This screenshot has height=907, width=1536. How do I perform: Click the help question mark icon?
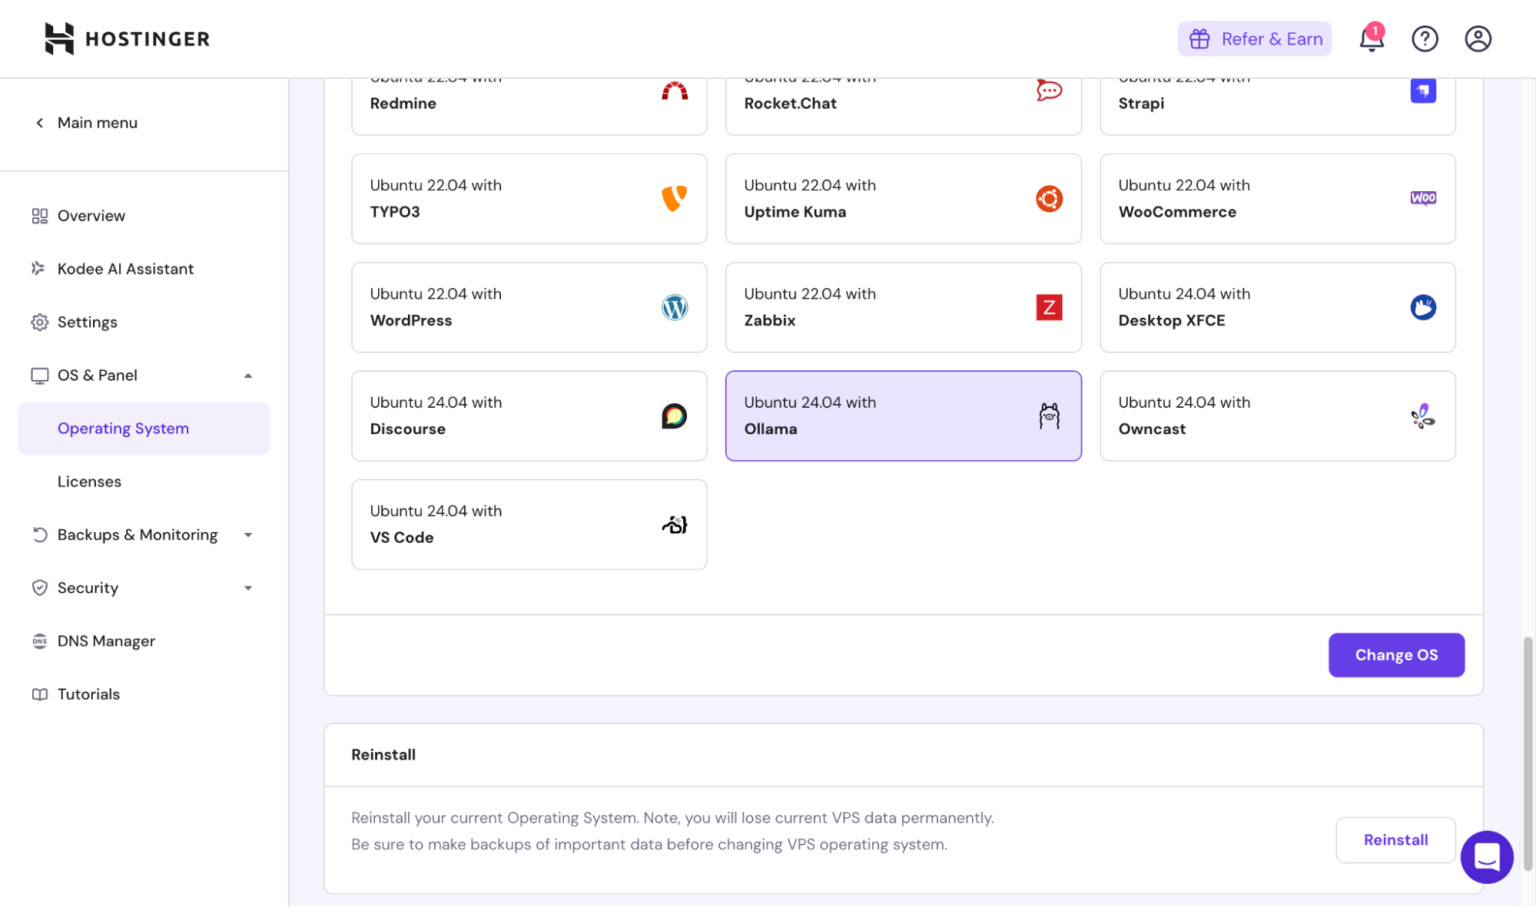[1424, 39]
